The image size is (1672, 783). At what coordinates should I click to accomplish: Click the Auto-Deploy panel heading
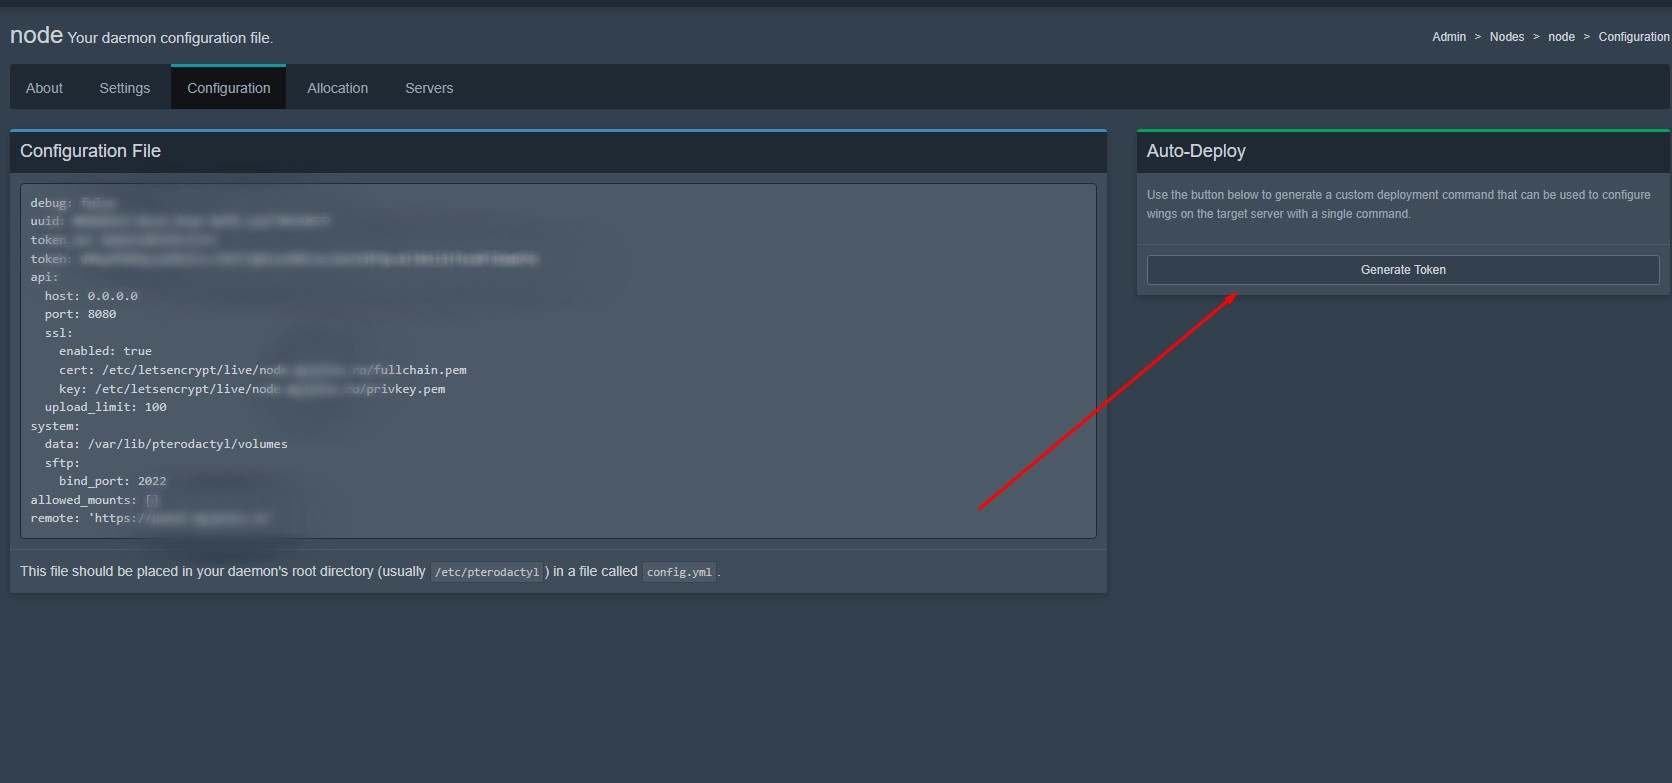[x=1196, y=151]
